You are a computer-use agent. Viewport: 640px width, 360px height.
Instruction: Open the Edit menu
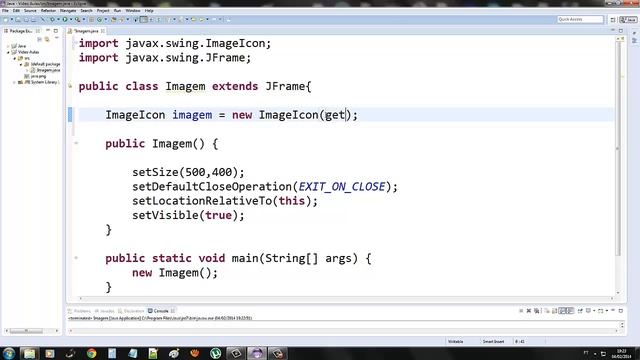16,11
